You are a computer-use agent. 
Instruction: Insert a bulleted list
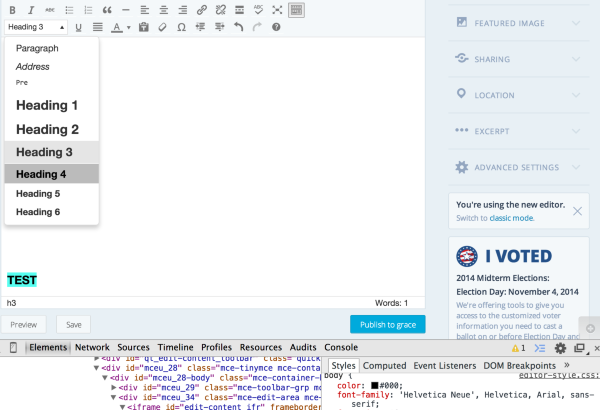[x=69, y=10]
